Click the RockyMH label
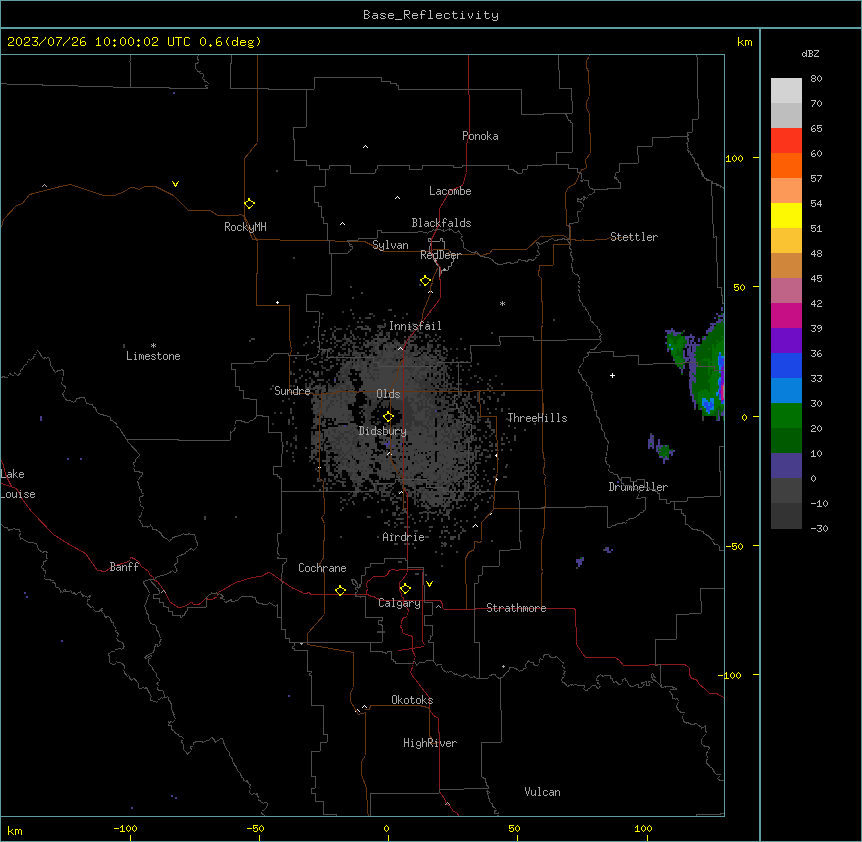This screenshot has width=862, height=842. (245, 227)
